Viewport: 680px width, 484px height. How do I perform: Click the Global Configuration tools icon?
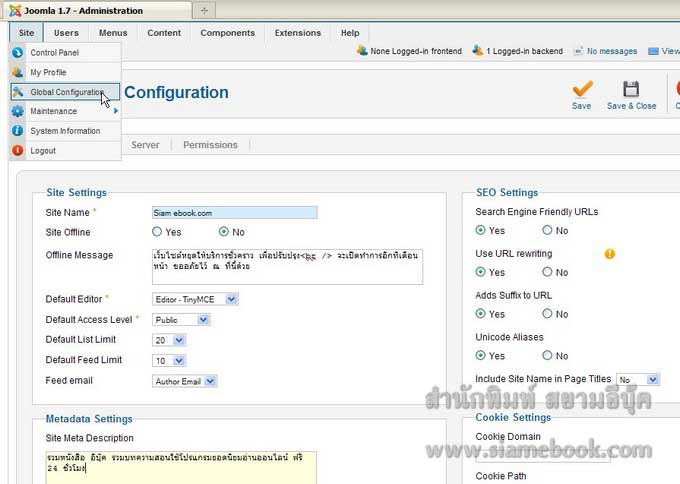tap(18, 92)
